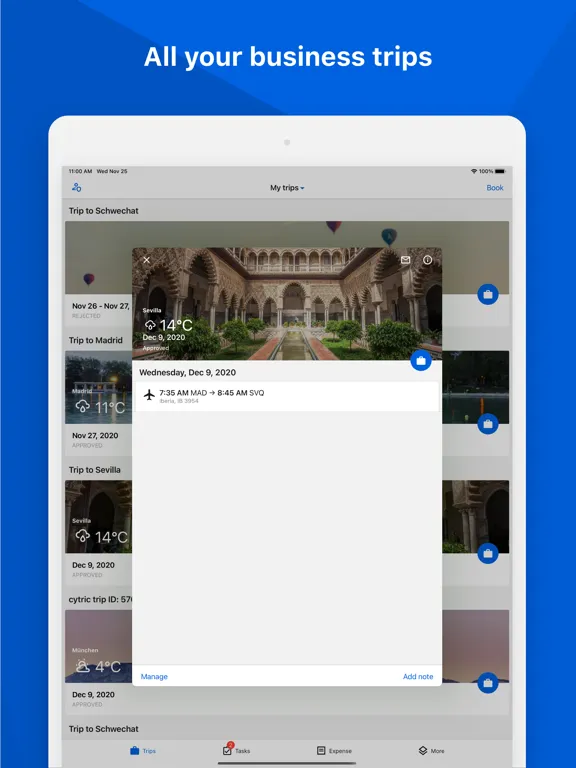
Task: Click the 'Nov 26 - Nov 27' trip date
Action: [x=101, y=306]
